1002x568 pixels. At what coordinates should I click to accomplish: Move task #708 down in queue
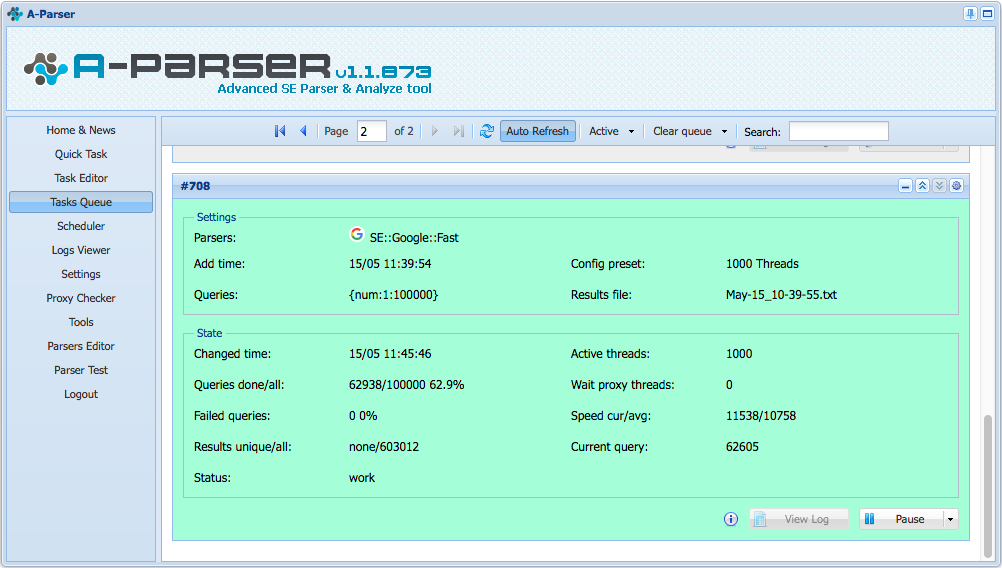pyautogui.click(x=939, y=186)
